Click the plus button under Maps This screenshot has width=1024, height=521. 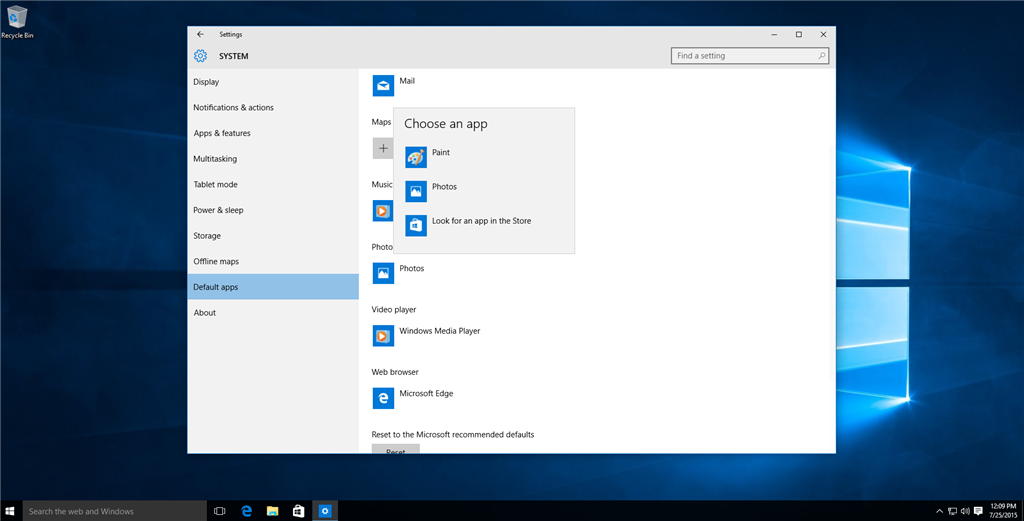tap(383, 148)
